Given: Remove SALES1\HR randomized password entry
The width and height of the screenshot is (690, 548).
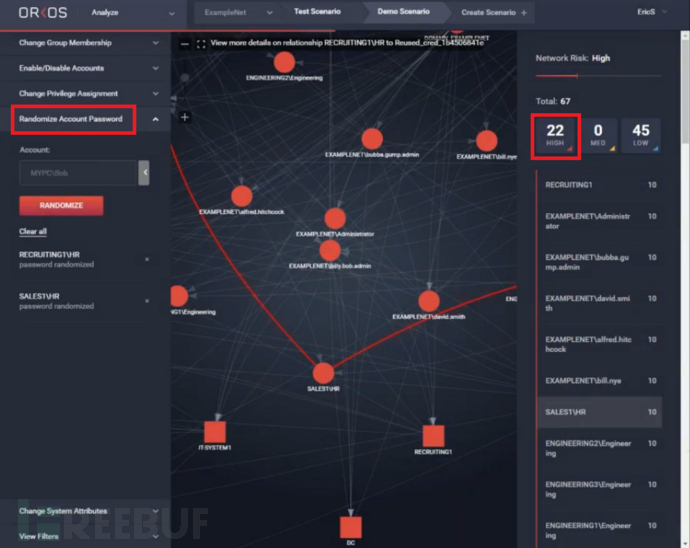Looking at the screenshot, I should 147,301.
